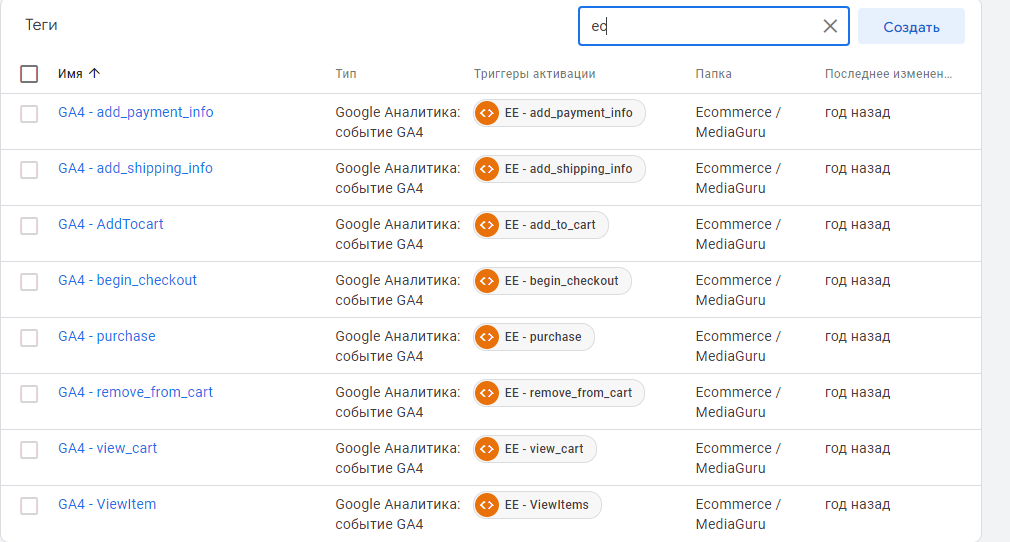Open the EE - remove_from_cart trigger chip
The width and height of the screenshot is (1010, 542).
tap(559, 393)
